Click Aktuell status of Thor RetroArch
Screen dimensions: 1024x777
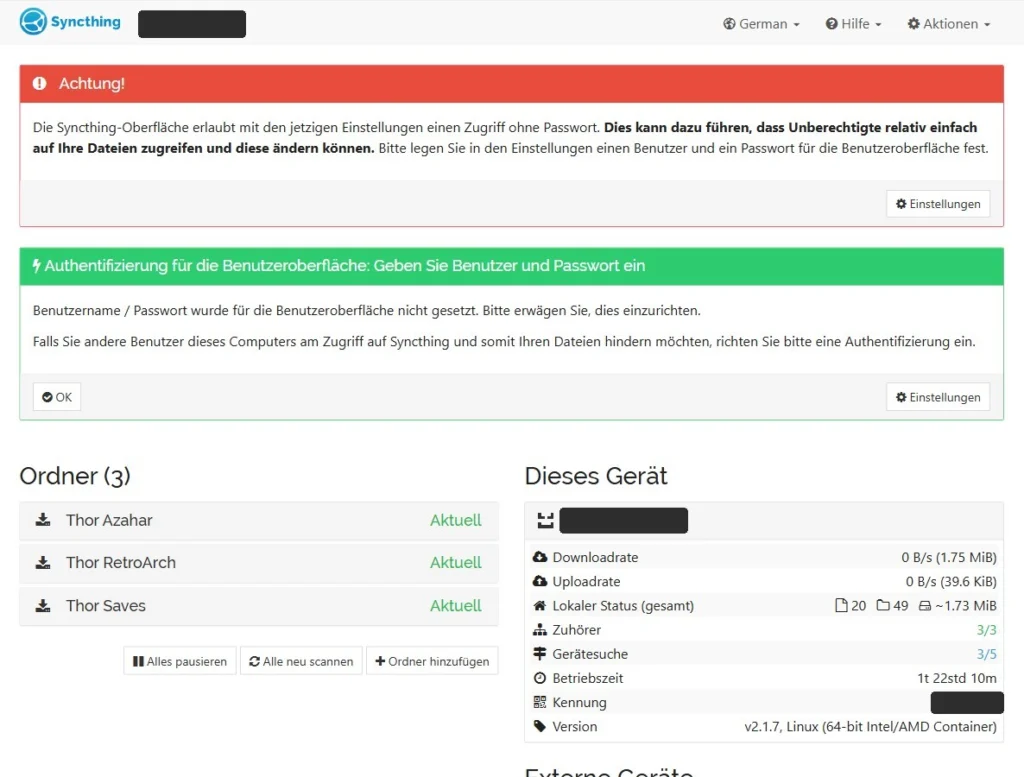point(455,563)
